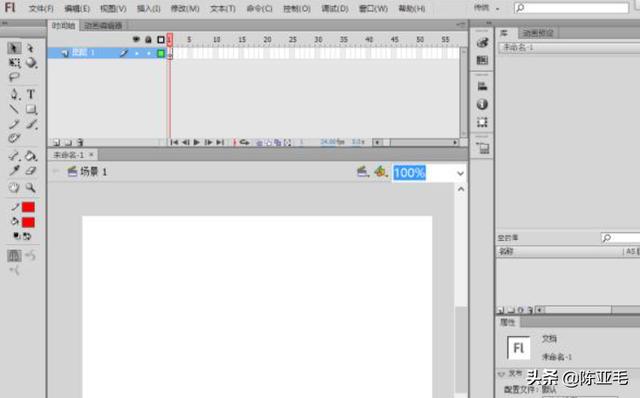Image resolution: width=640 pixels, height=398 pixels.
Task: Select the Lasso tool
Action: 14,77
